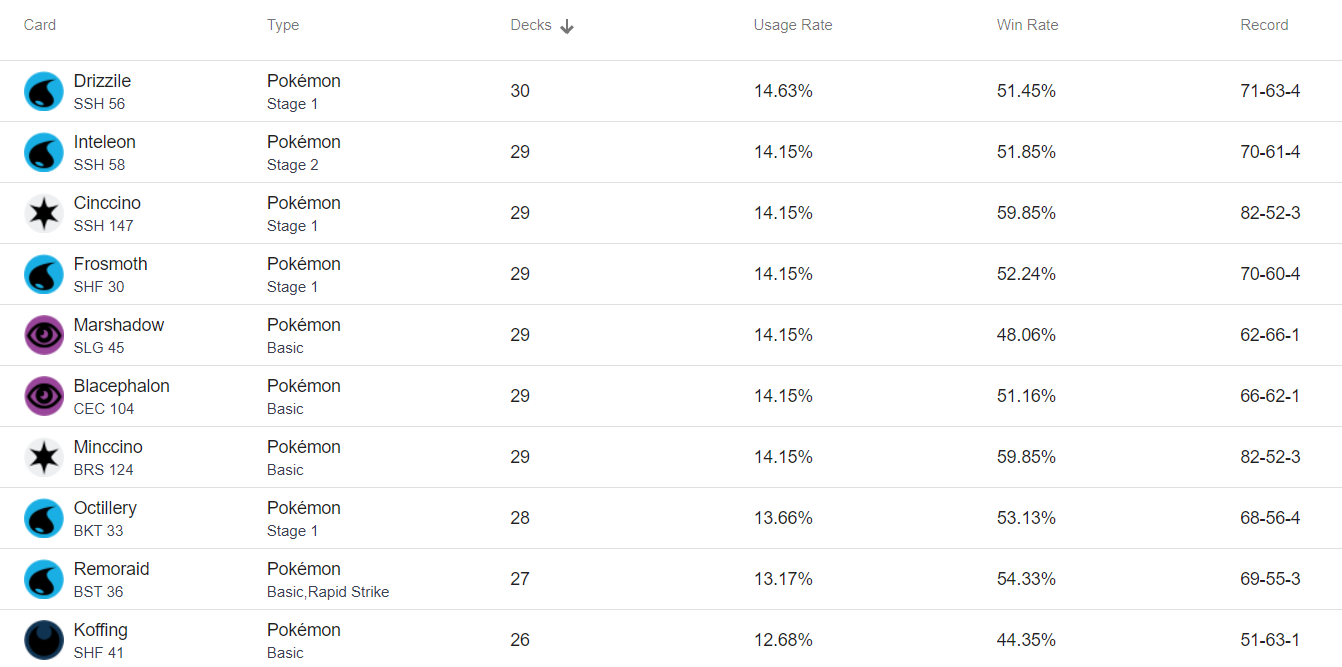Click the Darkness type icon beside Koffing
1342x667 pixels.
pos(44,640)
